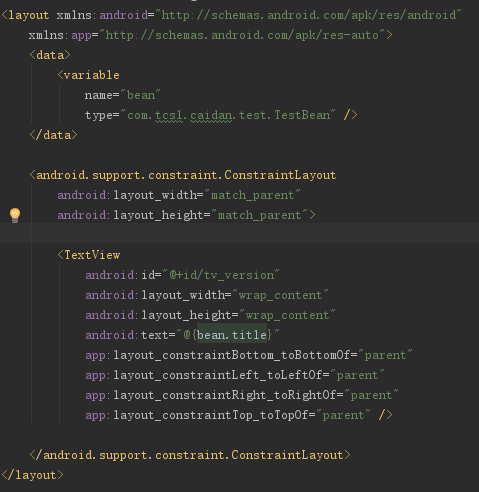Click the closing layout tag
This screenshot has height=492, width=479.
[32, 475]
